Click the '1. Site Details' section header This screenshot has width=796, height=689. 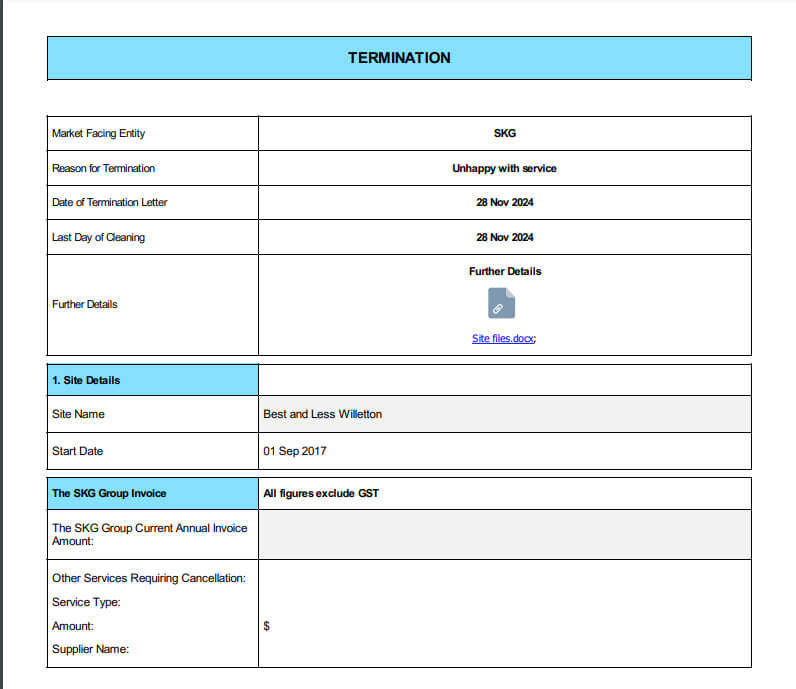click(153, 380)
